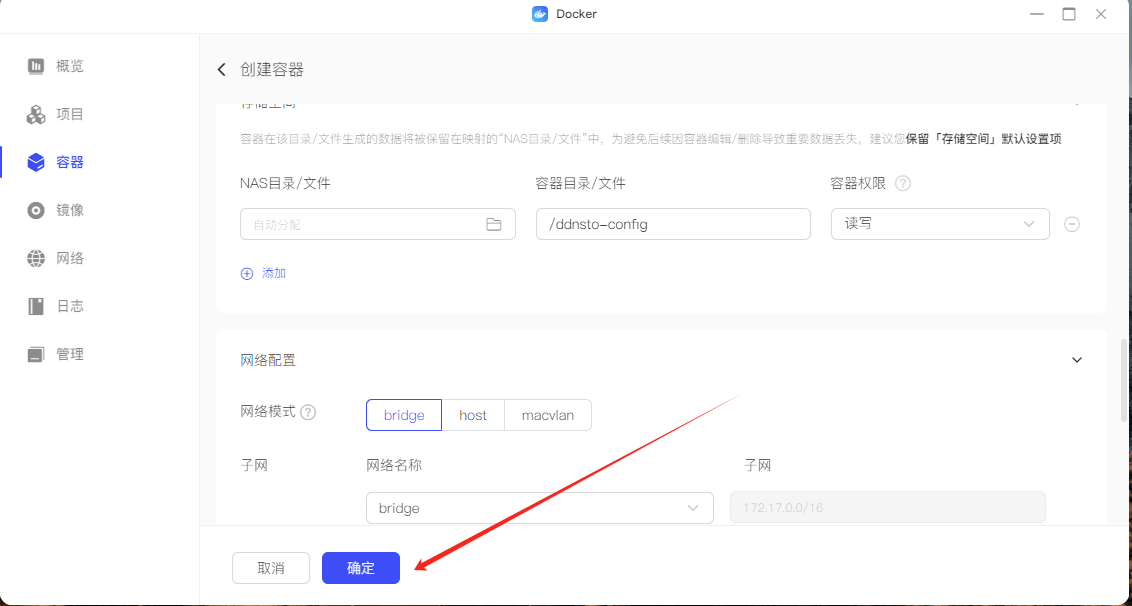Screen dimensions: 1132x606
Task: Click the 网络配置 section heading
Action: [268, 360]
